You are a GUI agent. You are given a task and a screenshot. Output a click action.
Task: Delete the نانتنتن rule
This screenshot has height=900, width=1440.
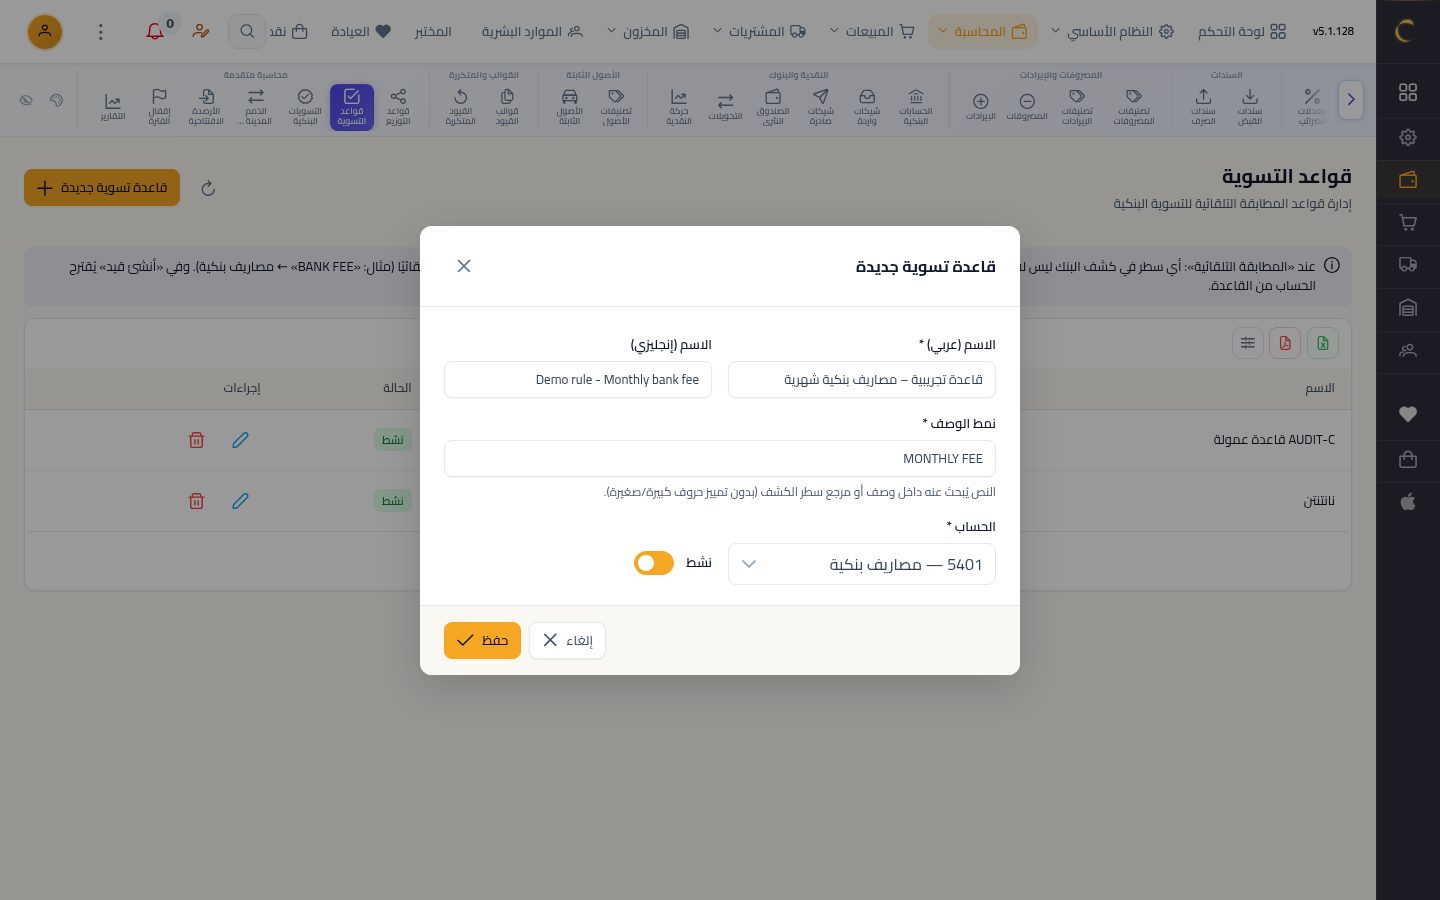pyautogui.click(x=197, y=501)
